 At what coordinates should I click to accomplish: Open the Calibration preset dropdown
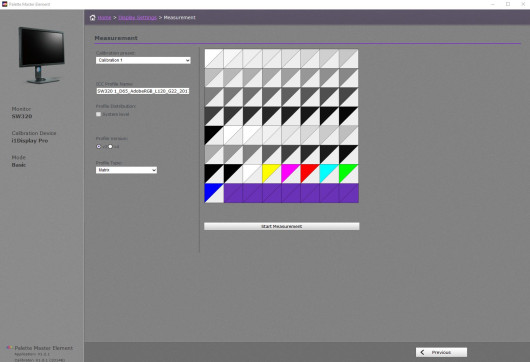click(143, 60)
